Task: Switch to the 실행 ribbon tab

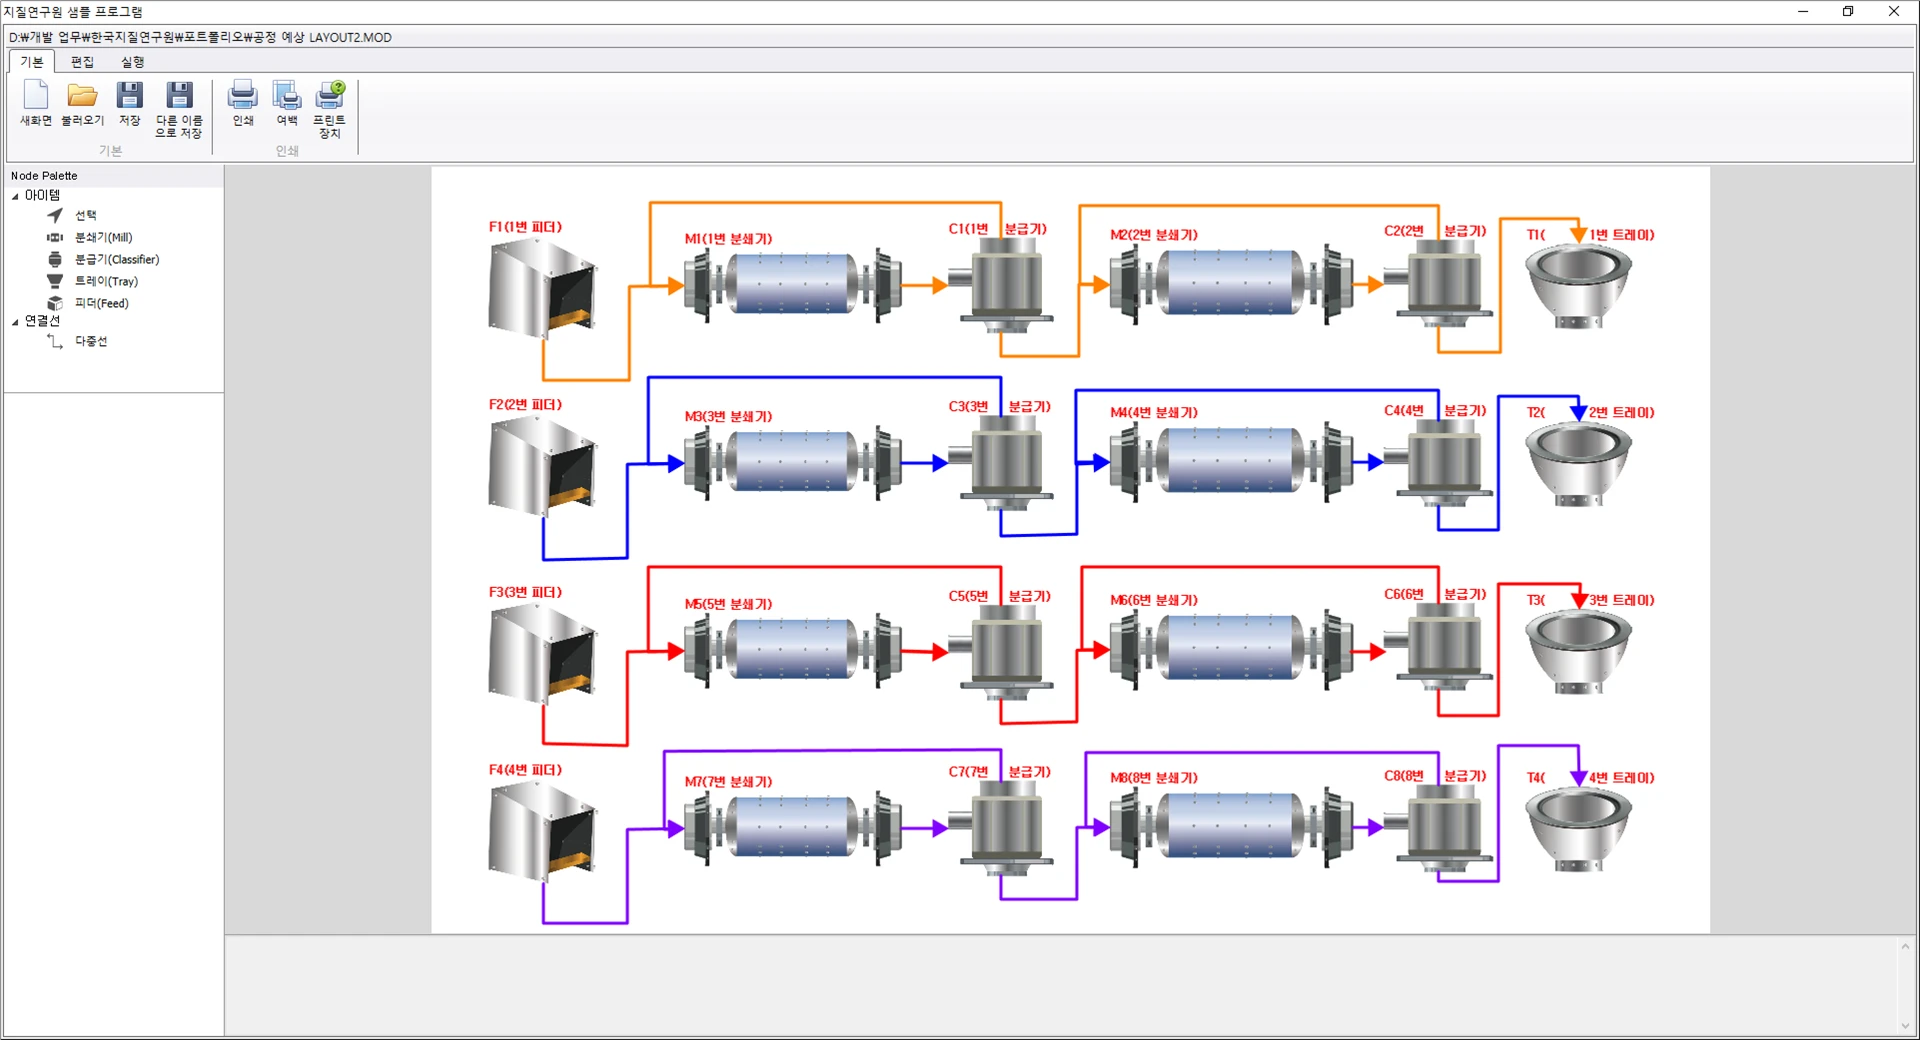Action: point(133,62)
